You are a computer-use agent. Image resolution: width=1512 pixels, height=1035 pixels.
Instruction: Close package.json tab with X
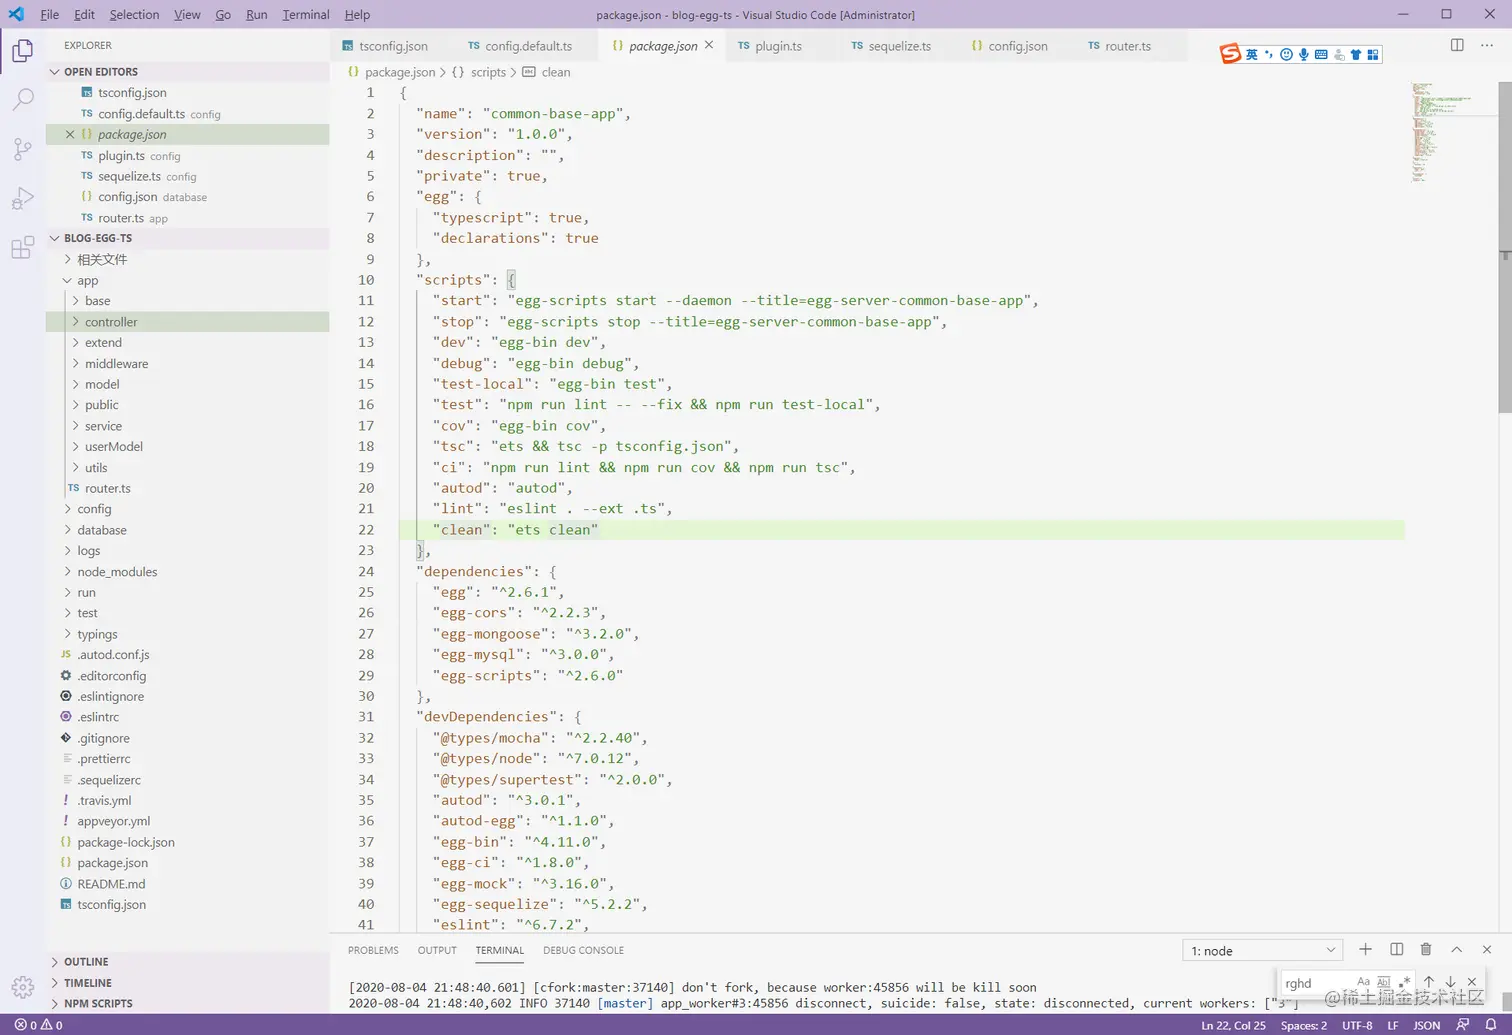tap(709, 45)
